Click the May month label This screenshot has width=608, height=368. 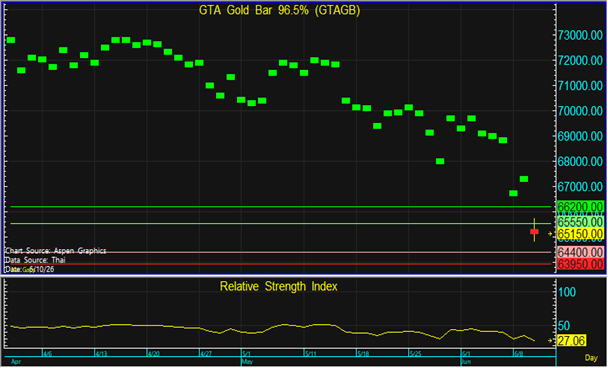247,362
